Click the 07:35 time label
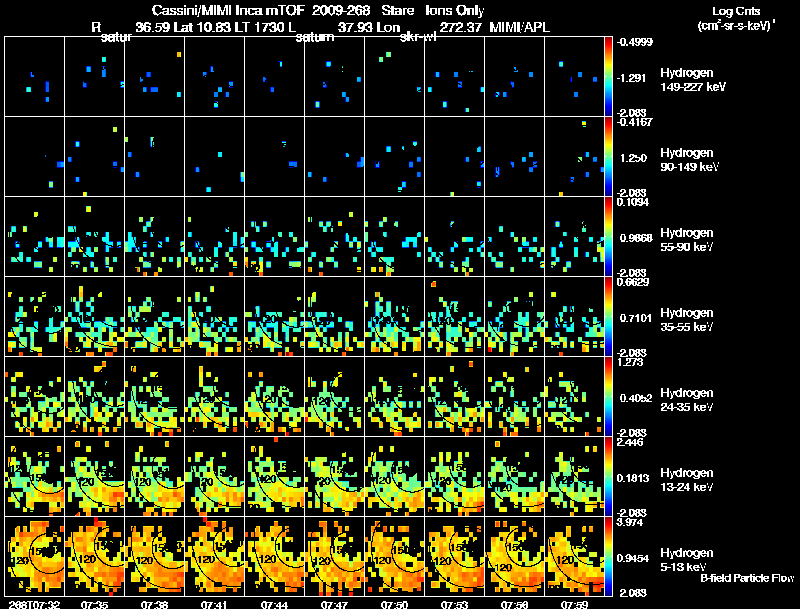 coord(94,604)
